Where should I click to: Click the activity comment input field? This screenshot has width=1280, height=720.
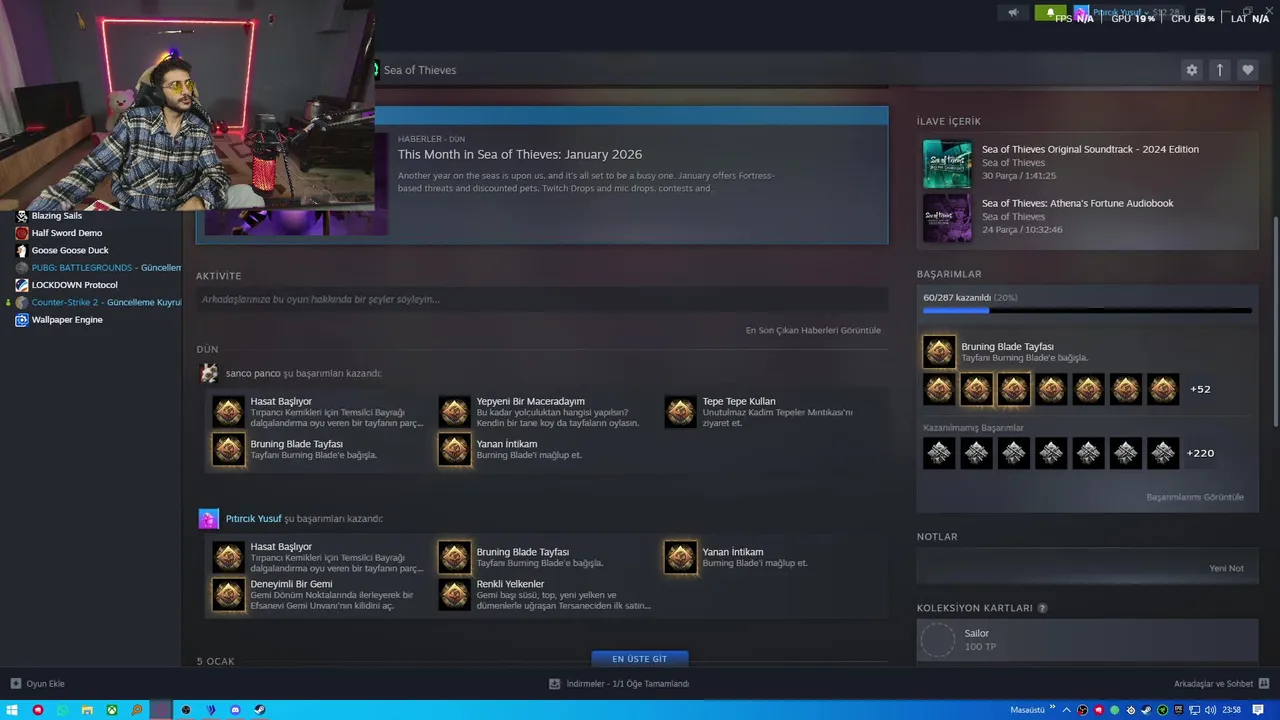[x=542, y=299]
